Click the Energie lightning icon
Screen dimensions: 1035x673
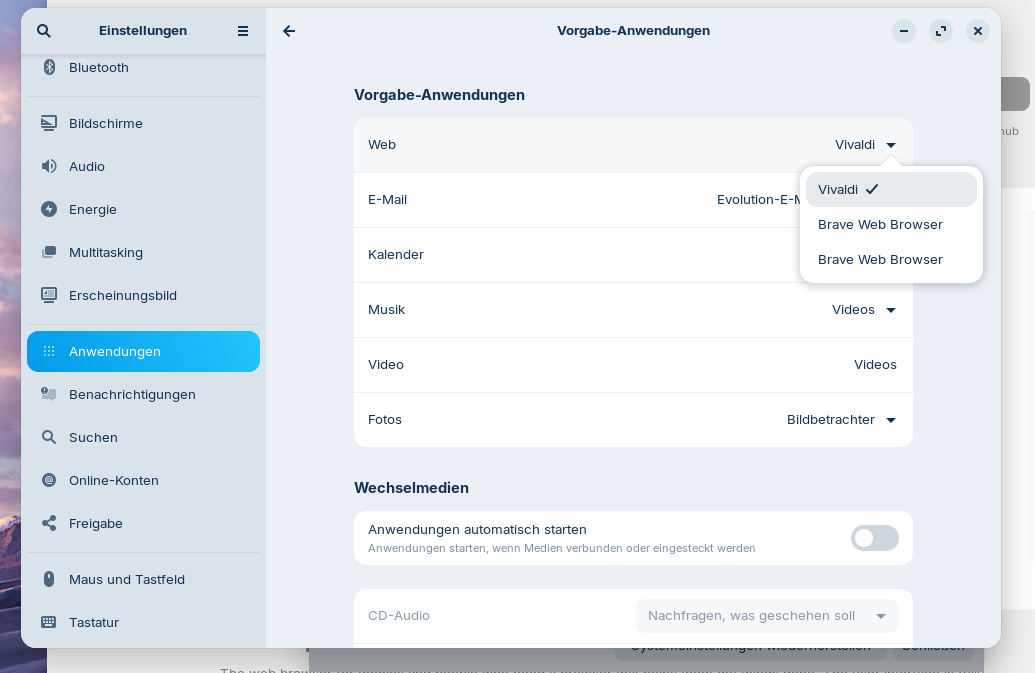49,209
